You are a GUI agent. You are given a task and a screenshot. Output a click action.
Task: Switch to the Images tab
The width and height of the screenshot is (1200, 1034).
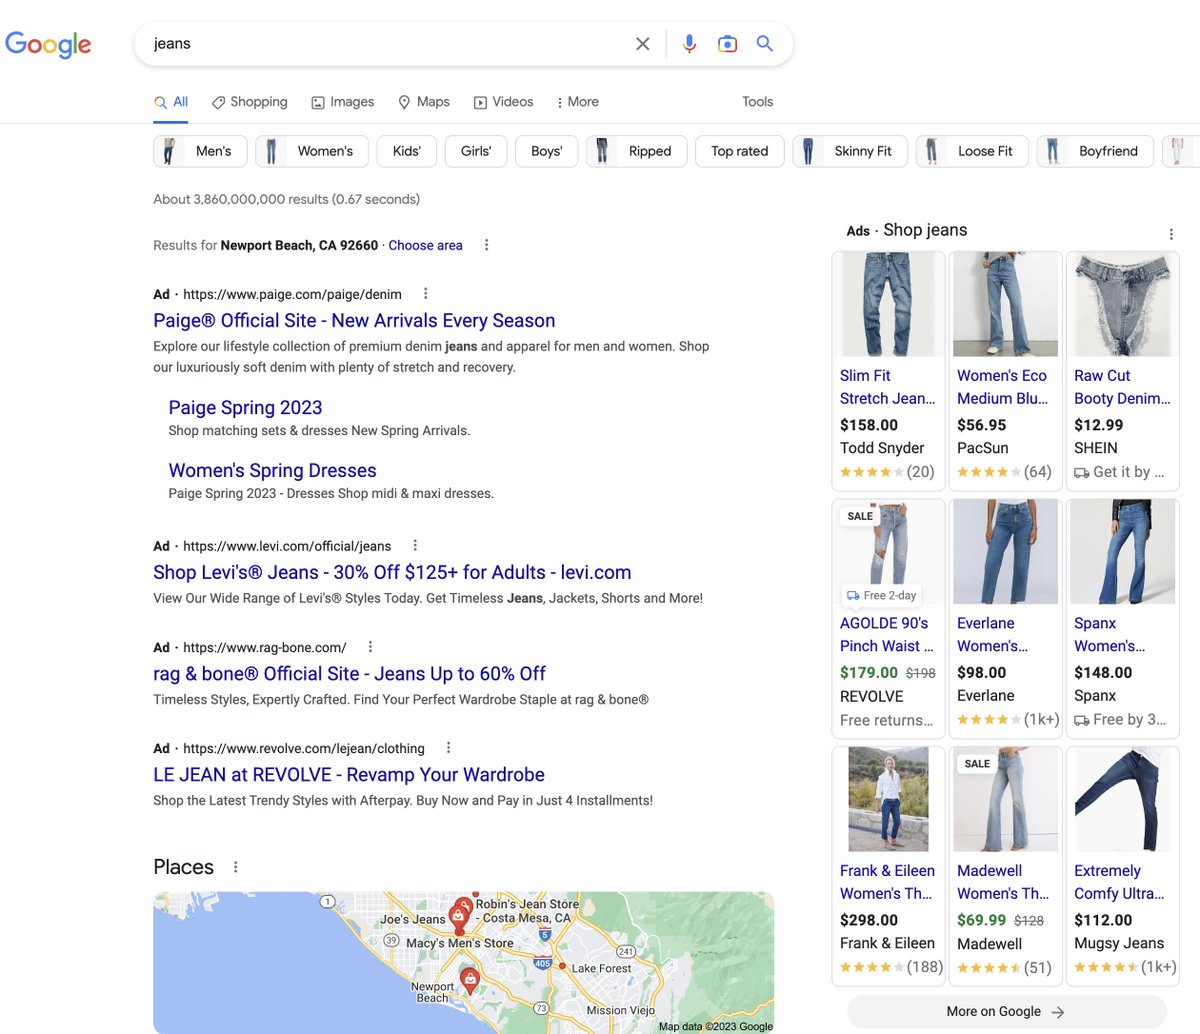(x=343, y=102)
